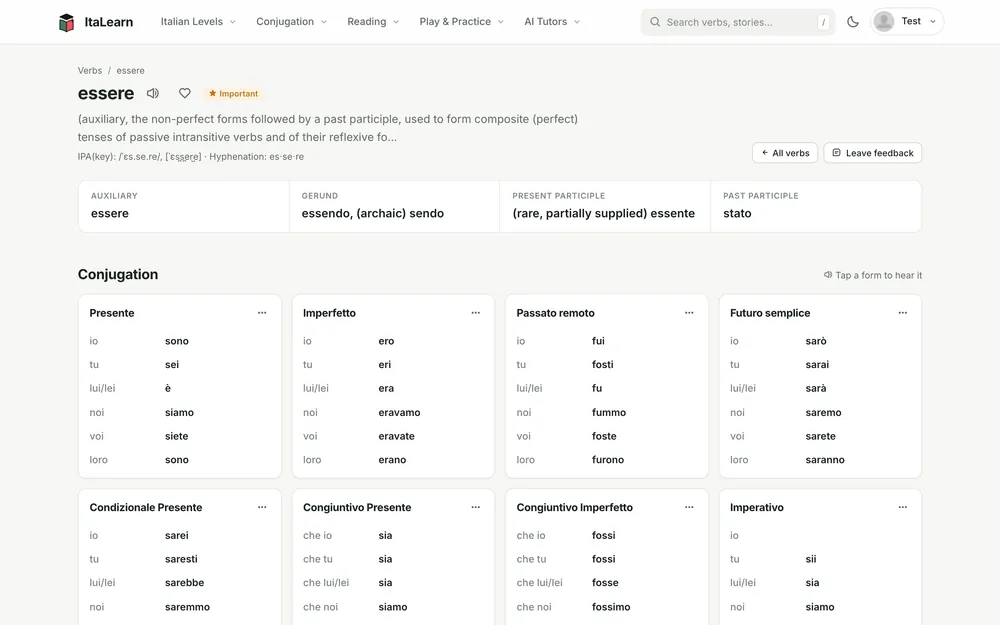
Task: Click Condizionale form 'sarei'
Action: 177,536
